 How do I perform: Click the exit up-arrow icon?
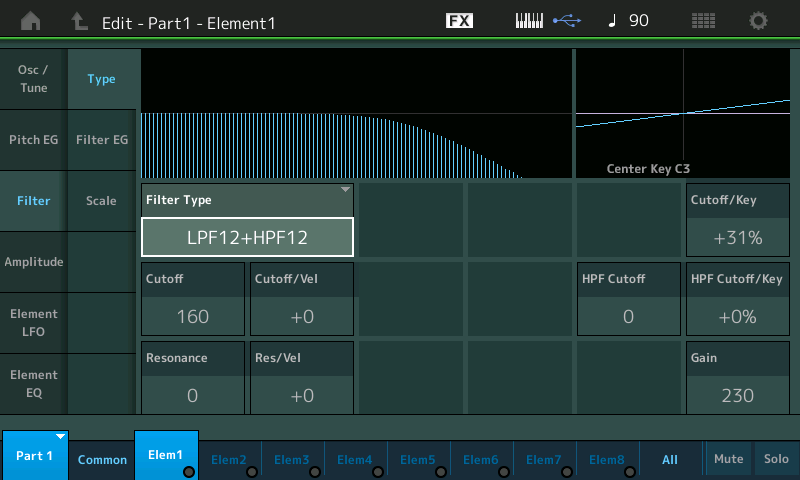pos(80,21)
